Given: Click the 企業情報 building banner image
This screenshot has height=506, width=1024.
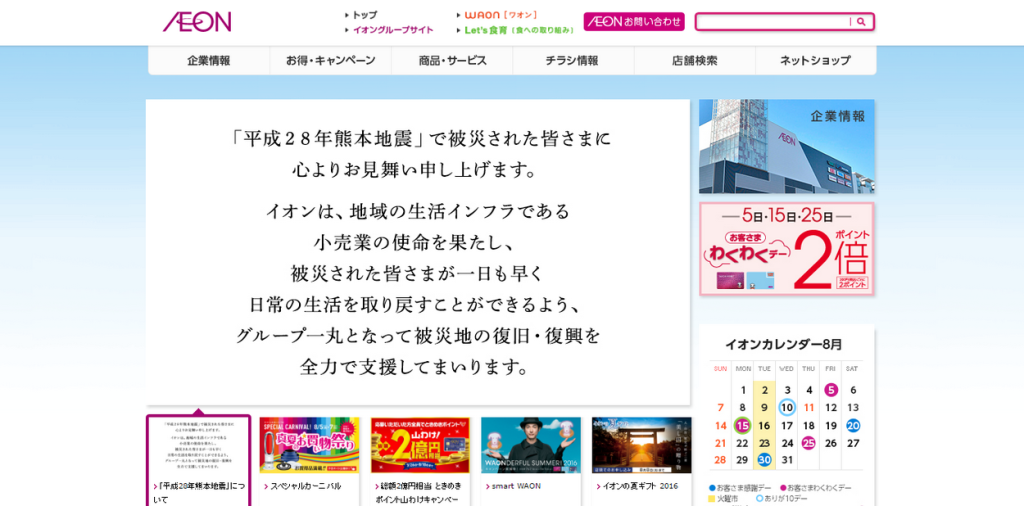Looking at the screenshot, I should point(786,146).
